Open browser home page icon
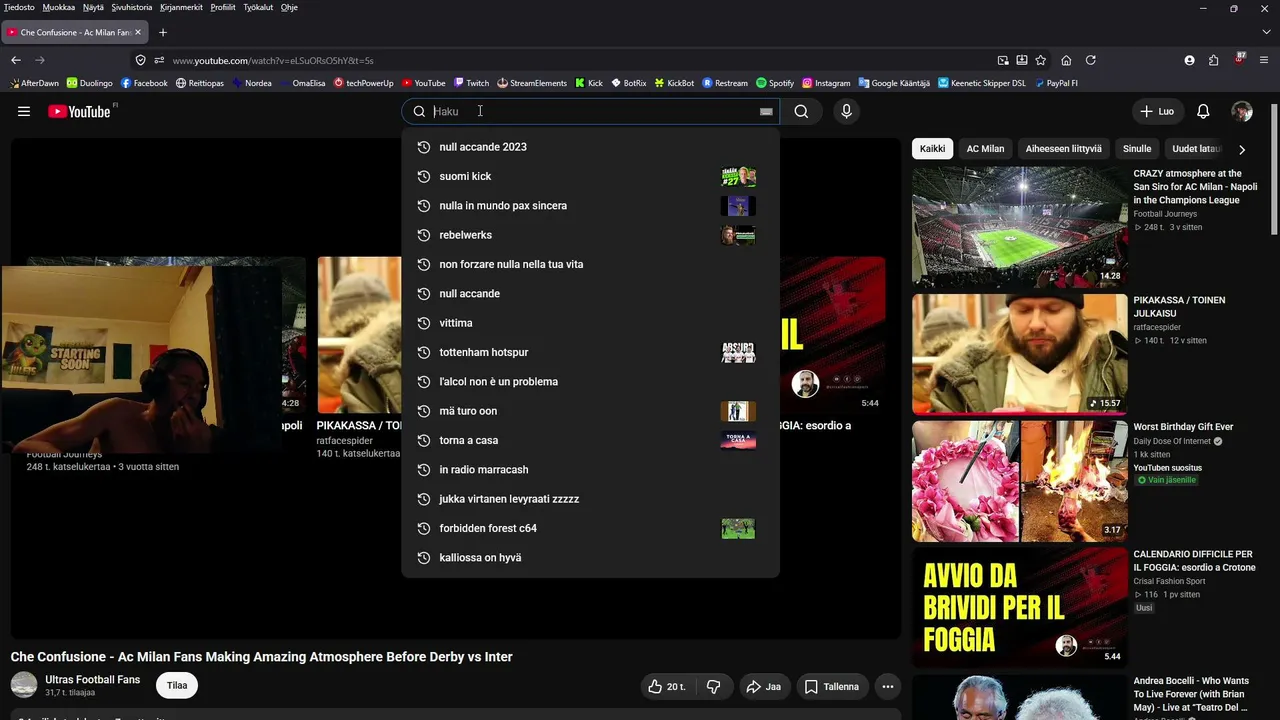Screen dimensions: 1280x720 click(1066, 60)
